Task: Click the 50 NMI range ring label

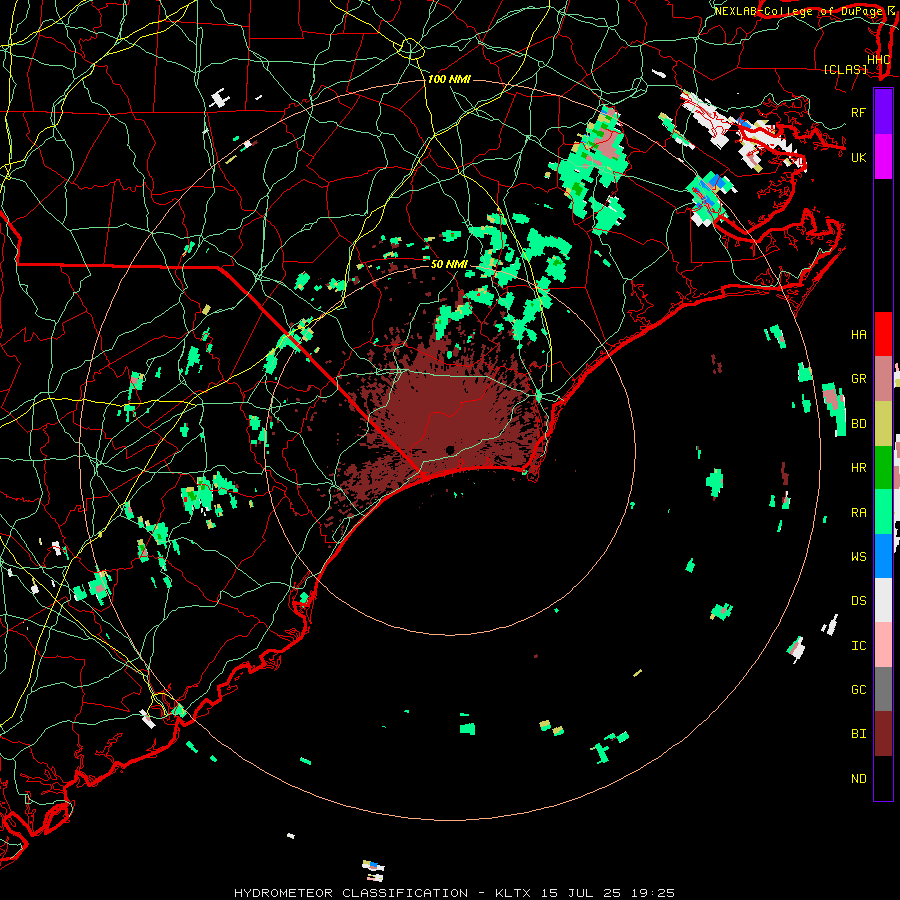Action: (449, 264)
